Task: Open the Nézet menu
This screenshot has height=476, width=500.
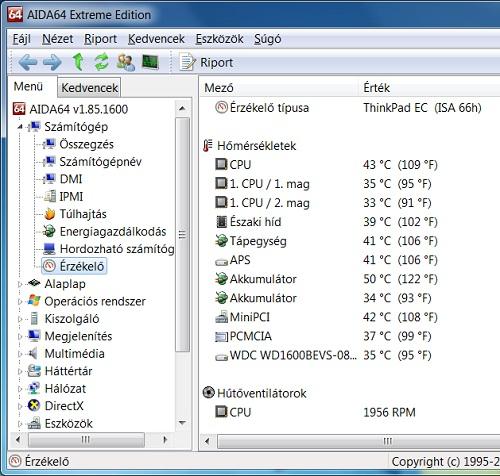Action: pyautogui.click(x=57, y=39)
